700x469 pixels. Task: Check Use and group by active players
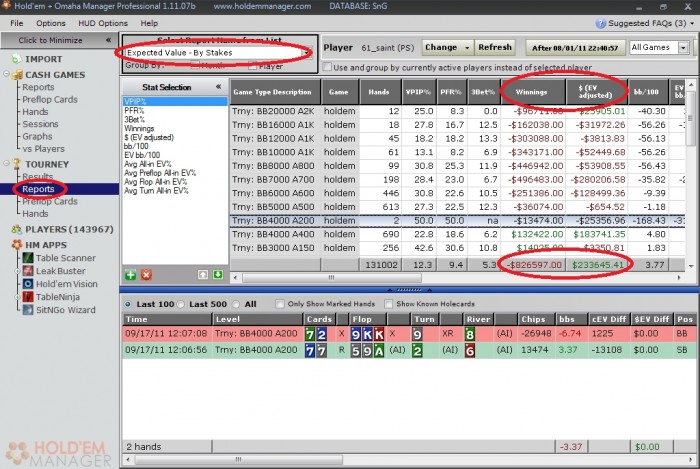327,67
